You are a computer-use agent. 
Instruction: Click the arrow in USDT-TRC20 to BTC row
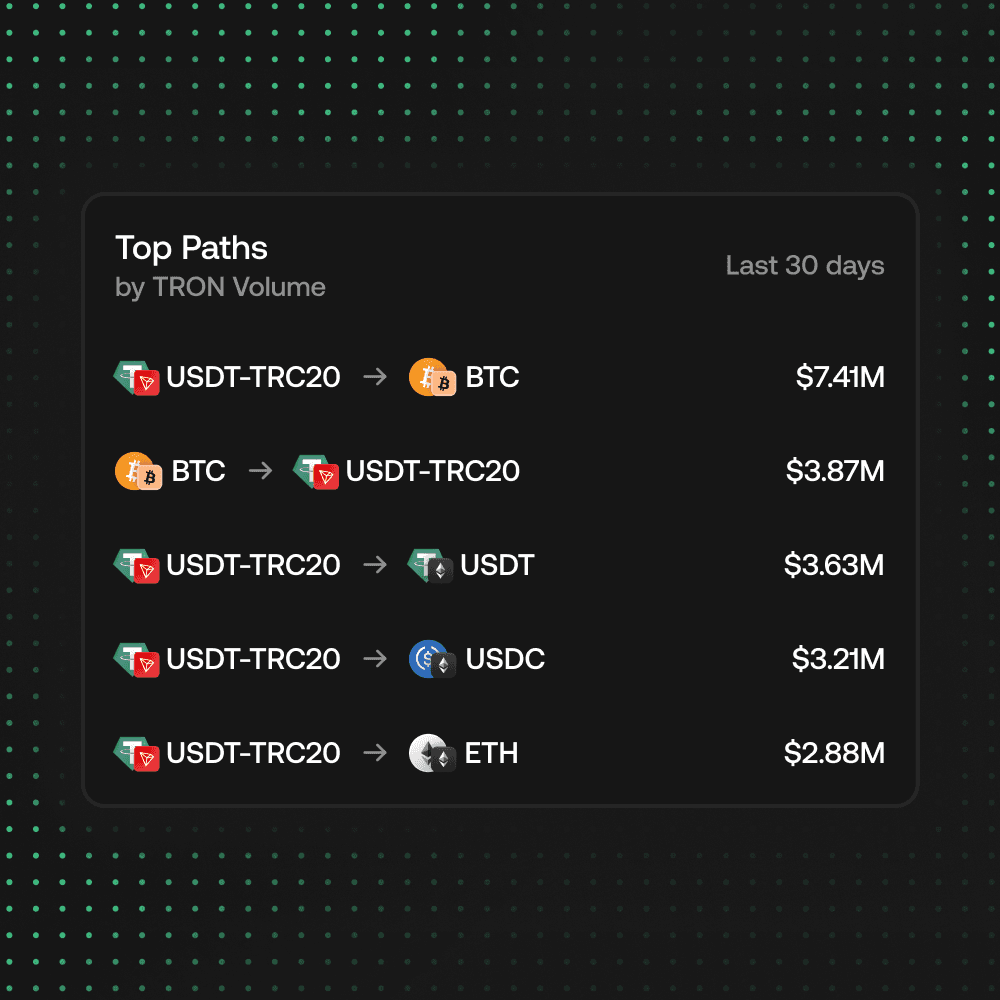pos(375,377)
